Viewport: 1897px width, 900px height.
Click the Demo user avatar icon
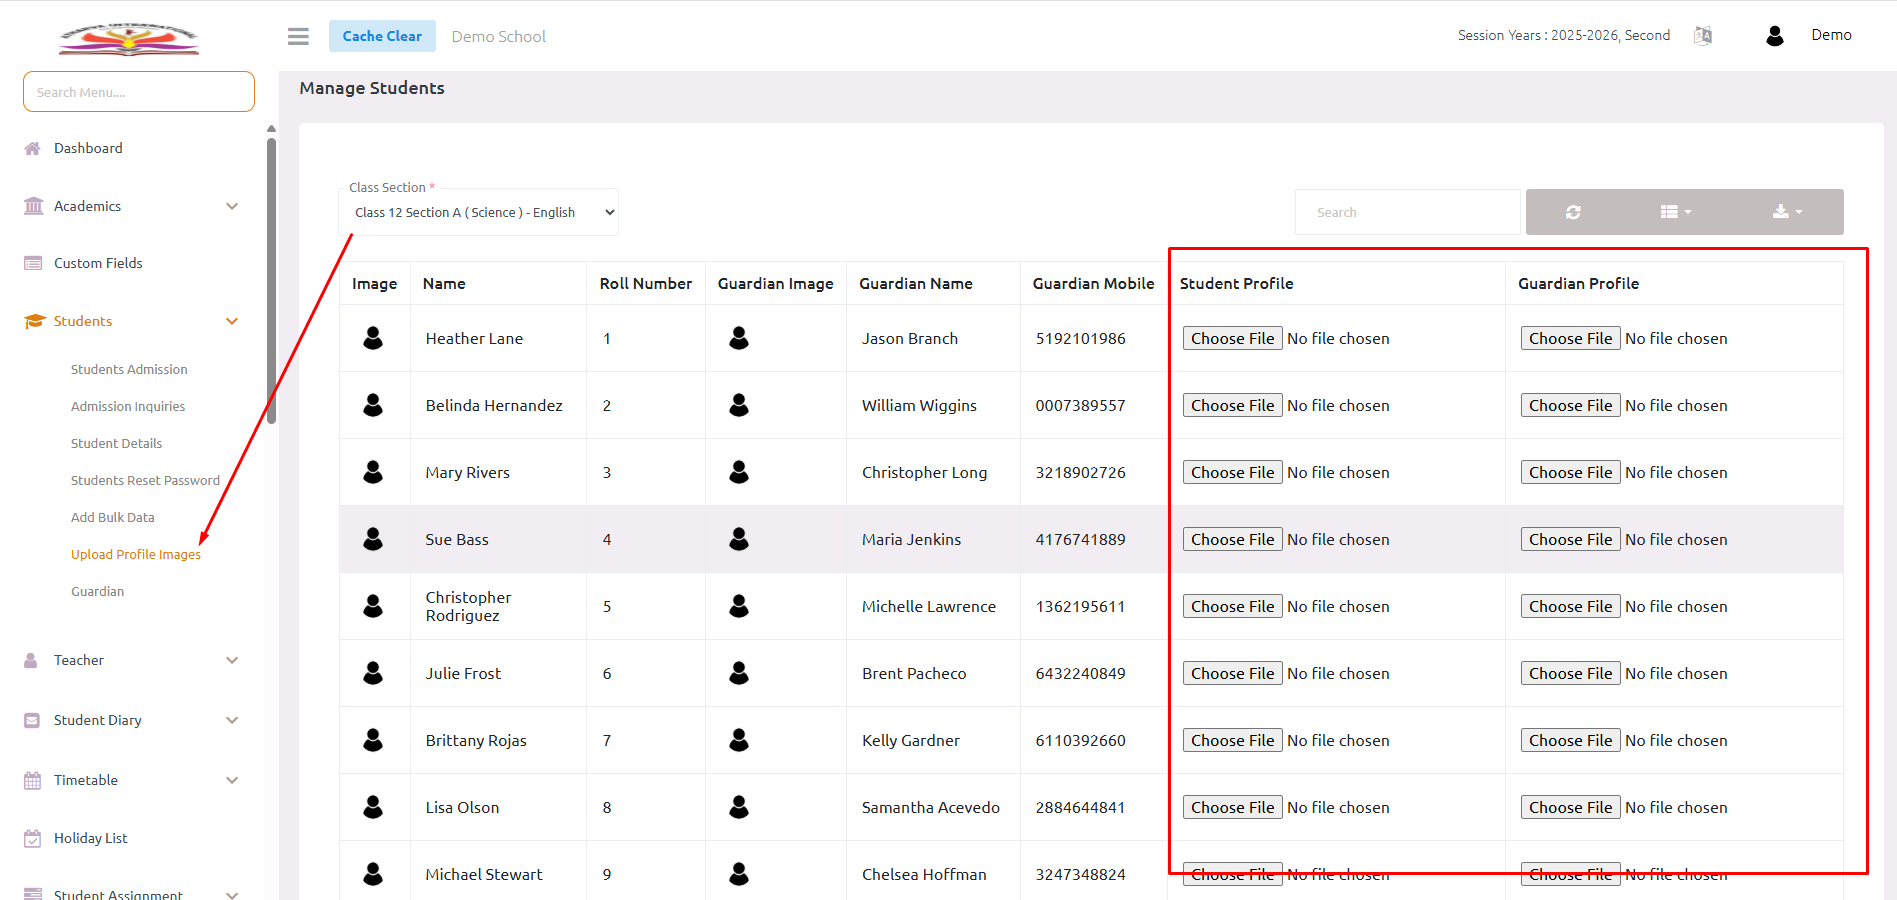(1775, 36)
